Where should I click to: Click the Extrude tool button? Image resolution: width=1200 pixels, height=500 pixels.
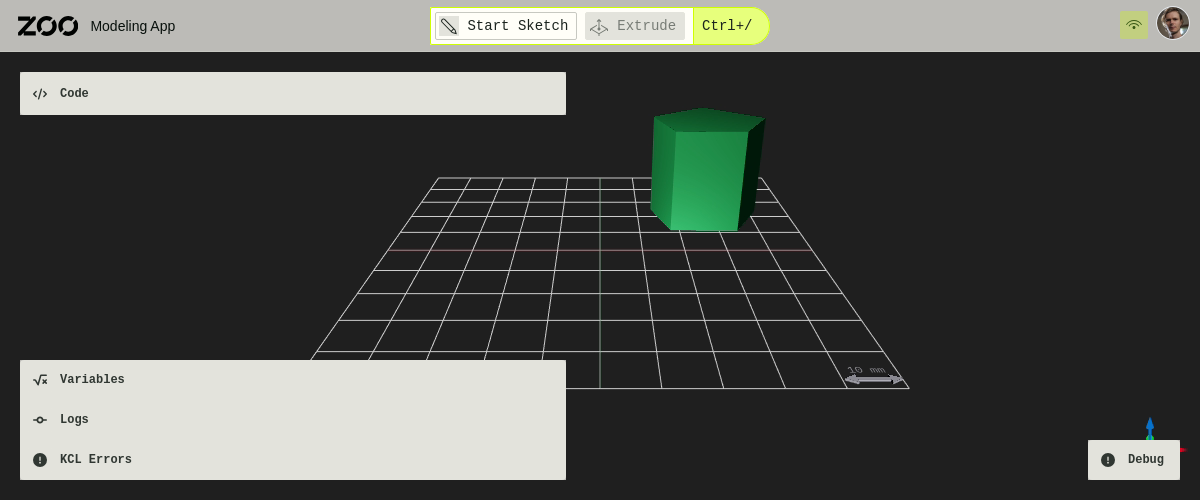pyautogui.click(x=634, y=26)
